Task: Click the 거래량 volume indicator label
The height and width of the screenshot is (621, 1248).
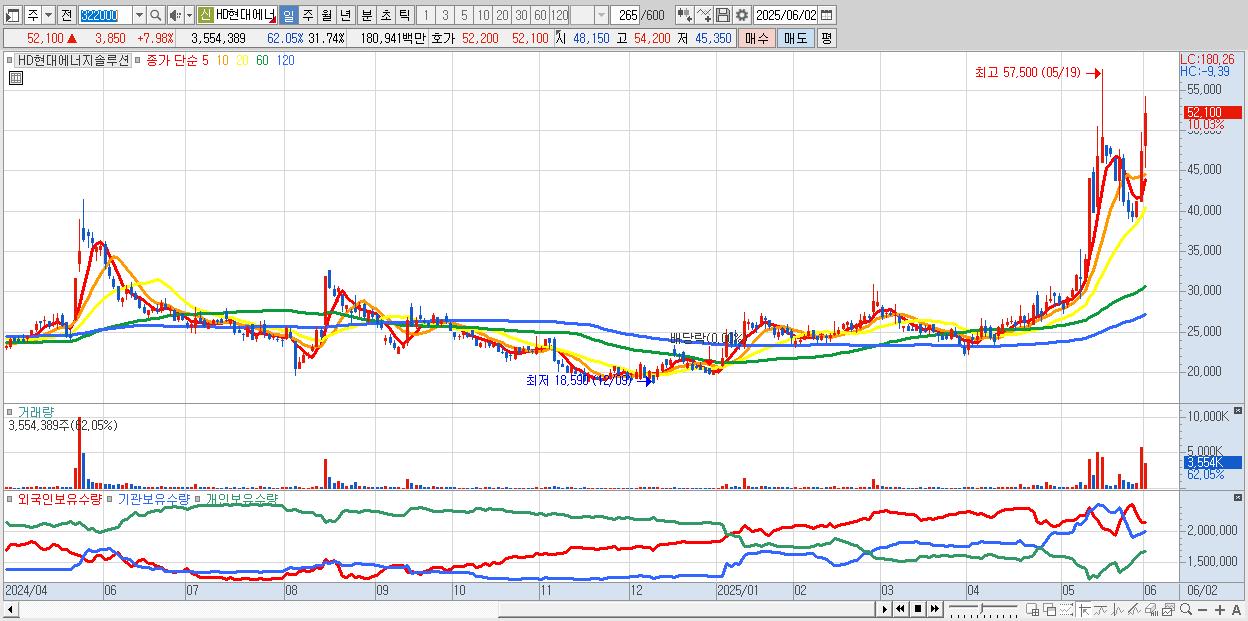Action: [35, 411]
